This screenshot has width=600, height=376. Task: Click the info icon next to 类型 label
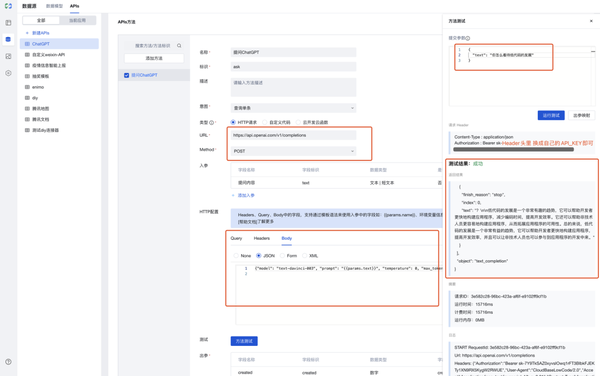211,122
